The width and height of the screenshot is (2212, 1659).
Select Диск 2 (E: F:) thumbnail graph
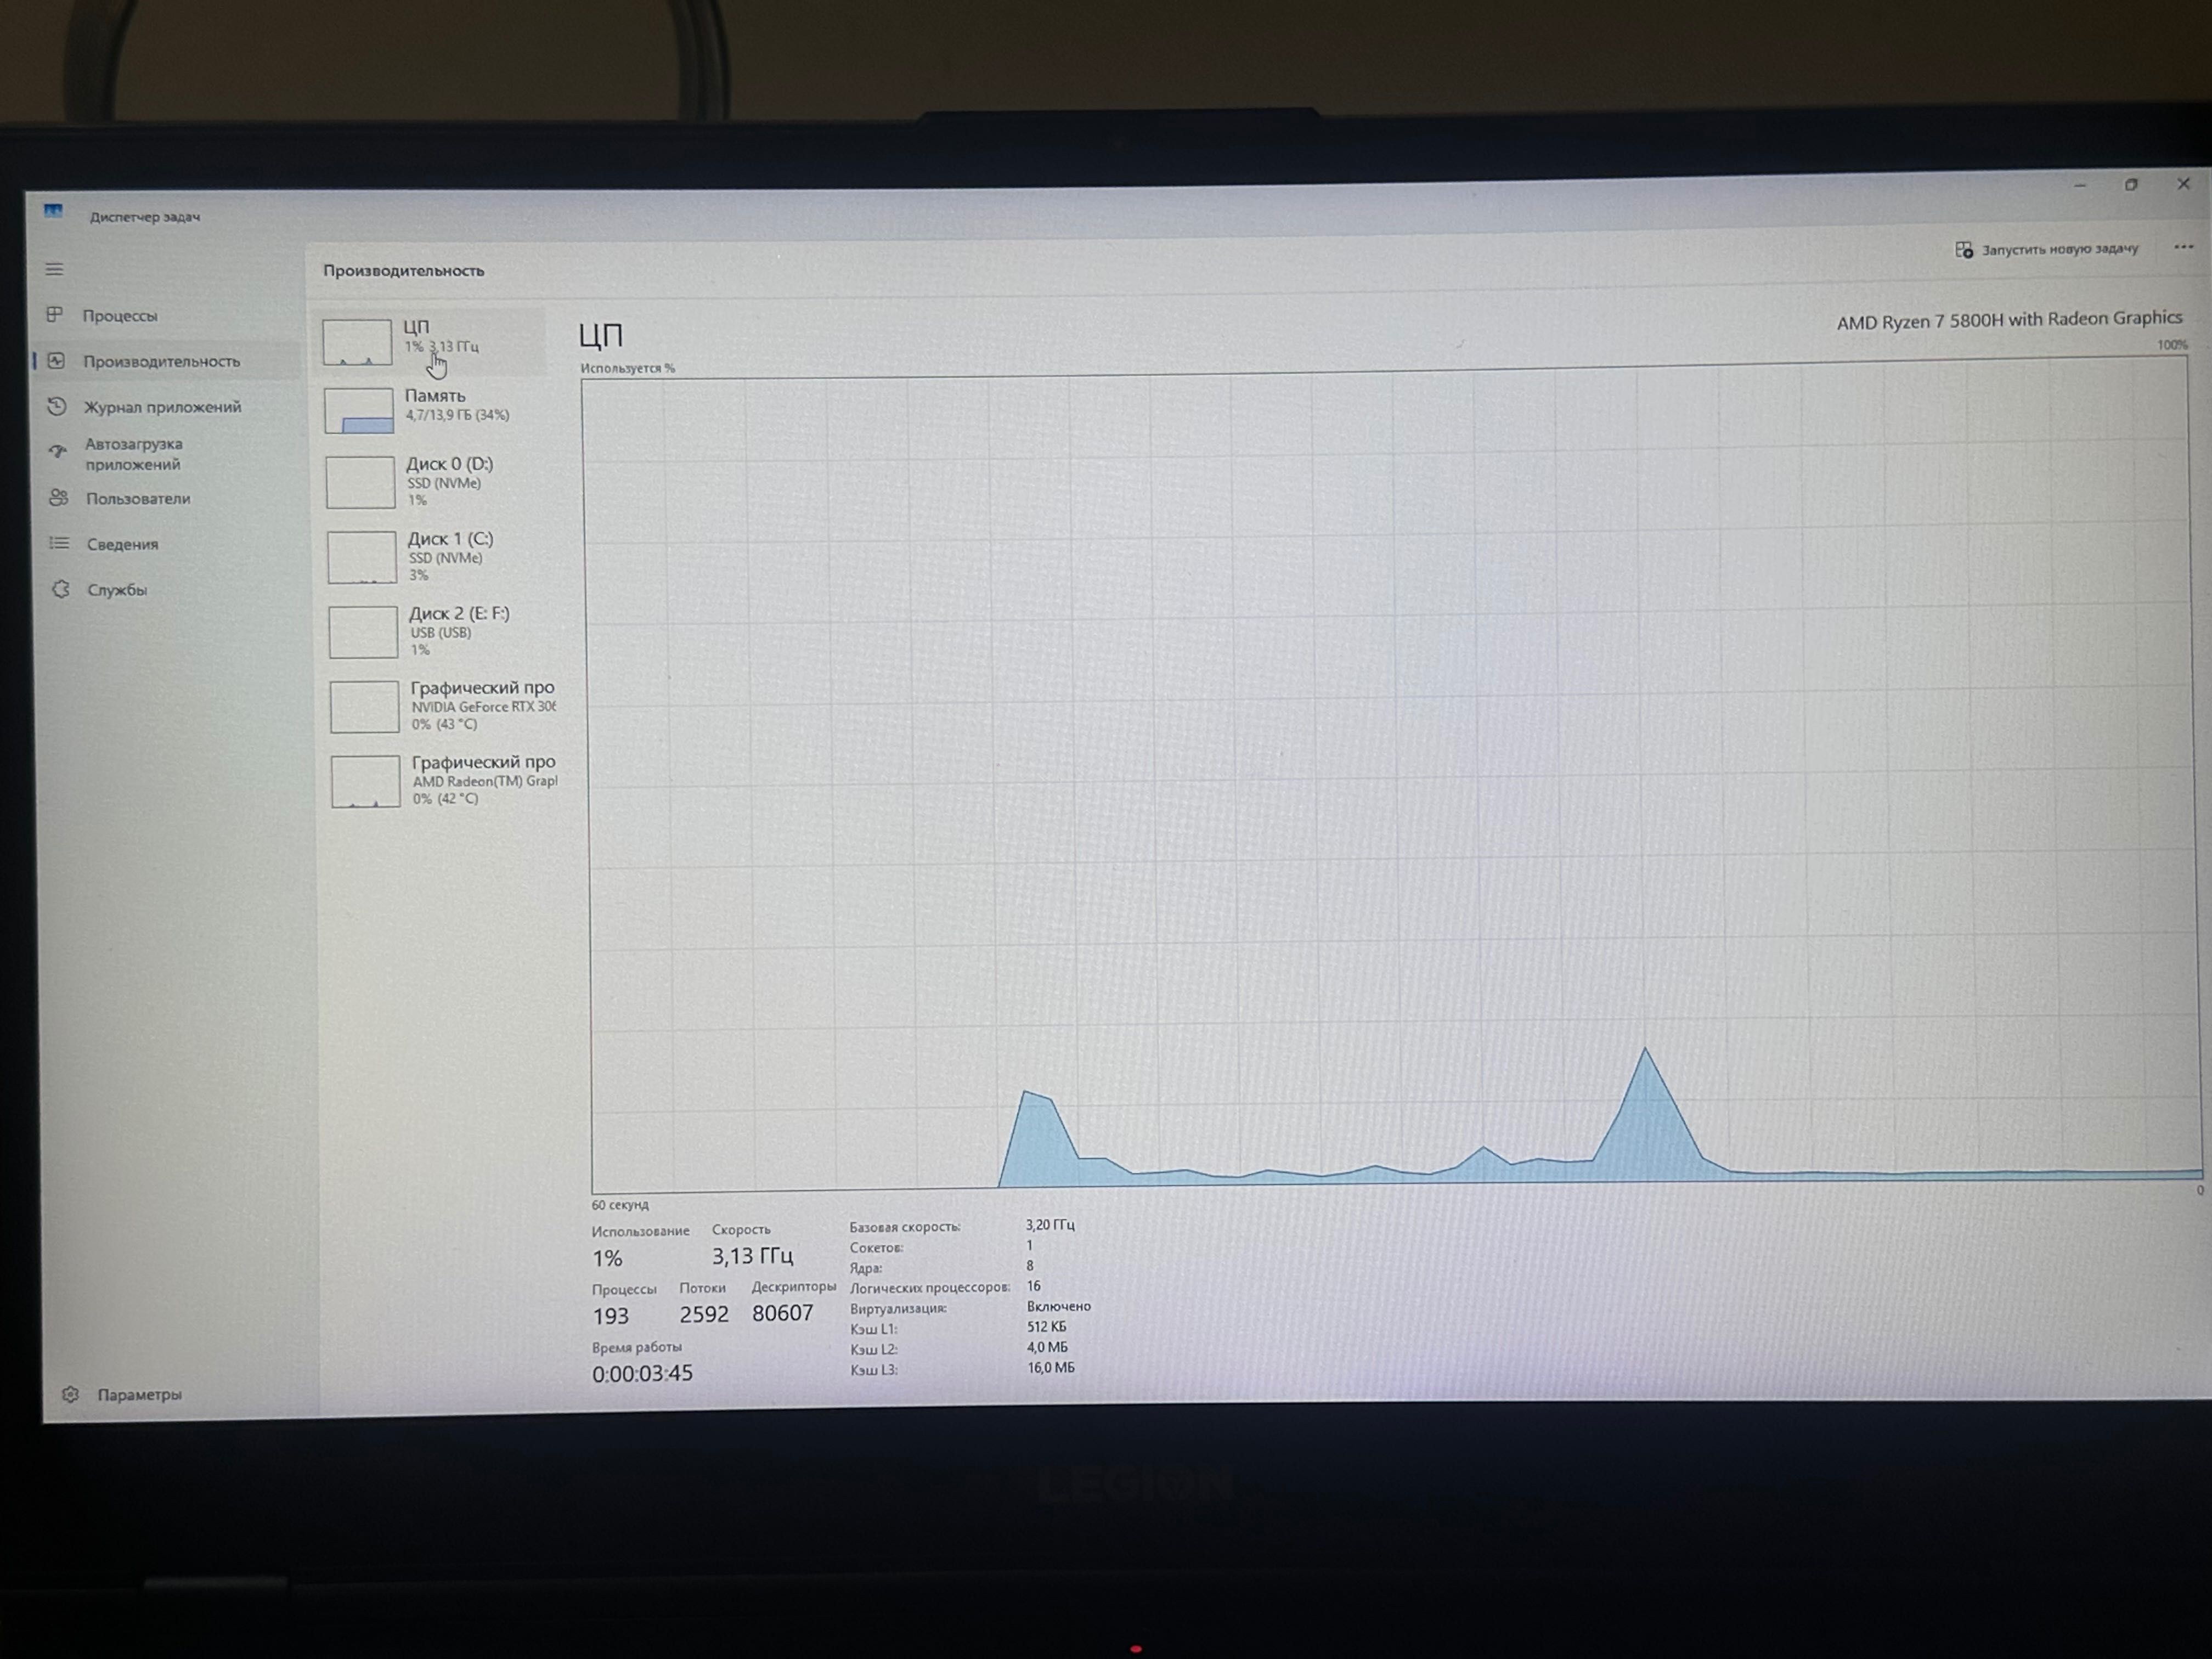363,632
